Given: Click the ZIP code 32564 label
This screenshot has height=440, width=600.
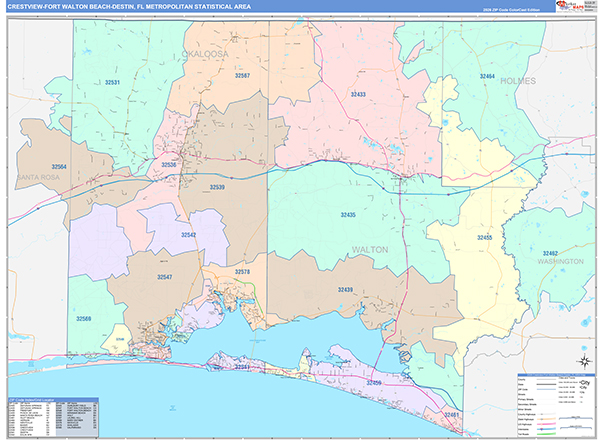Looking at the screenshot, I should pyautogui.click(x=59, y=167).
